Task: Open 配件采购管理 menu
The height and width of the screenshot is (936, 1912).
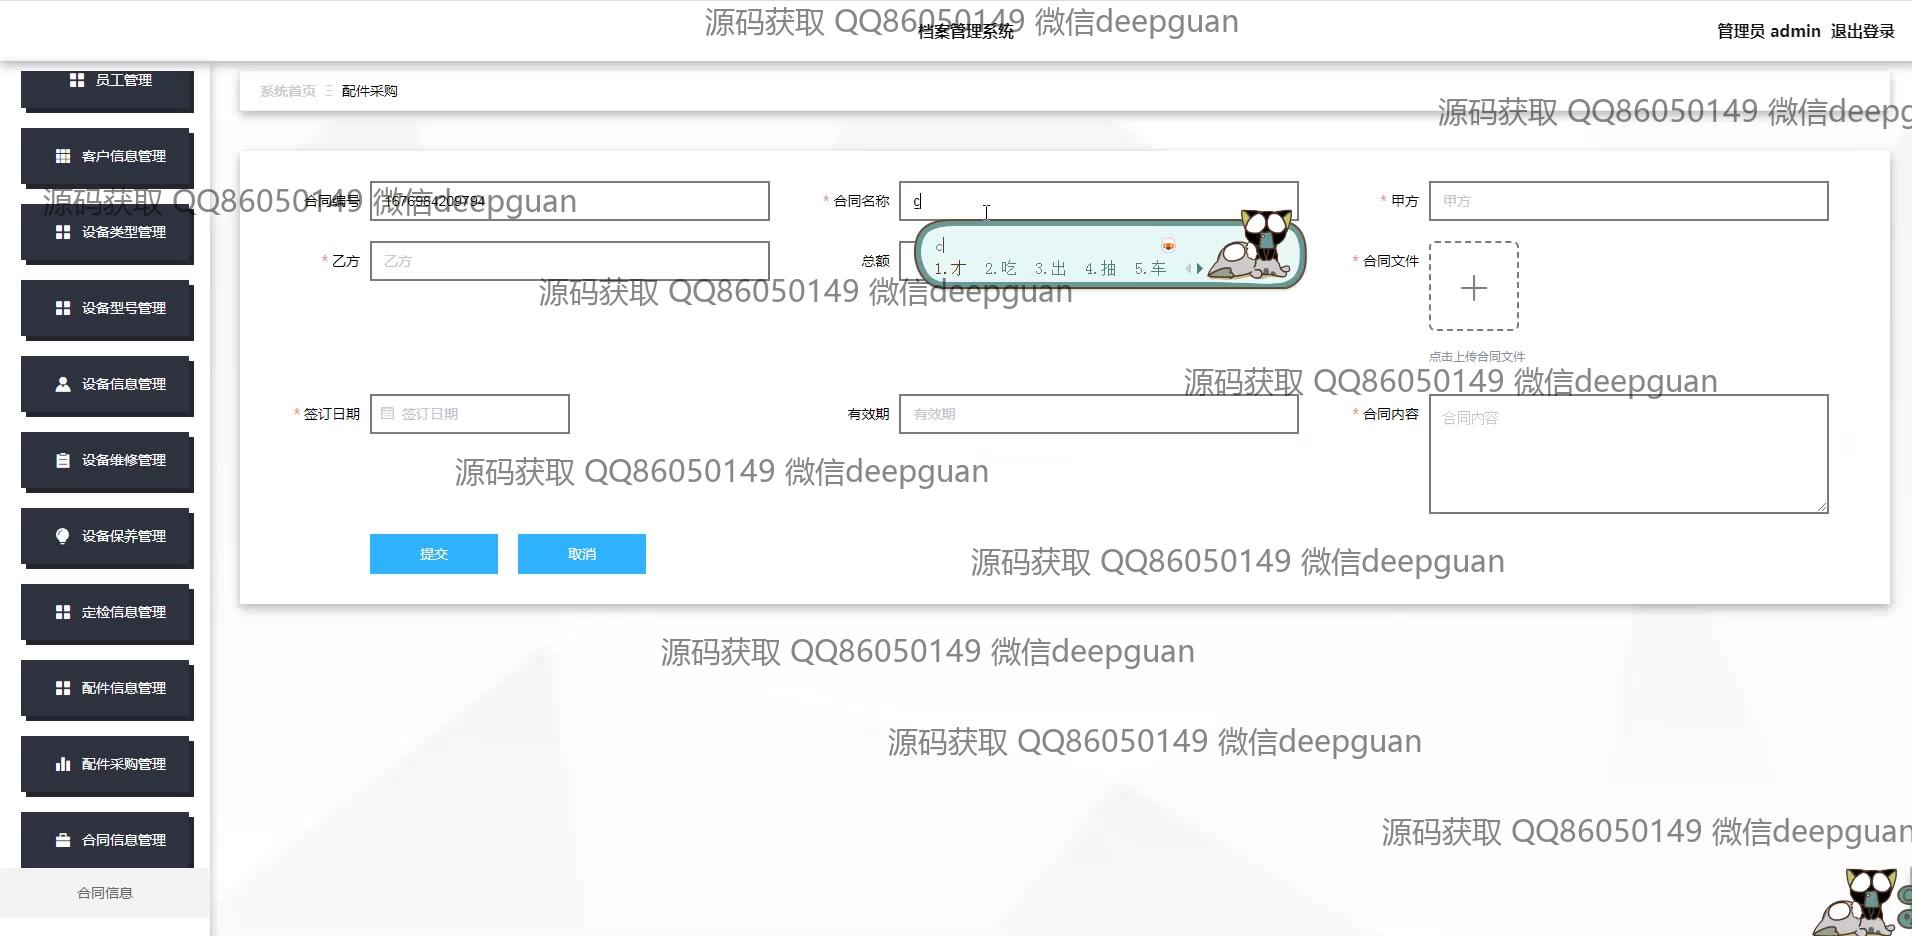Action: coord(107,765)
